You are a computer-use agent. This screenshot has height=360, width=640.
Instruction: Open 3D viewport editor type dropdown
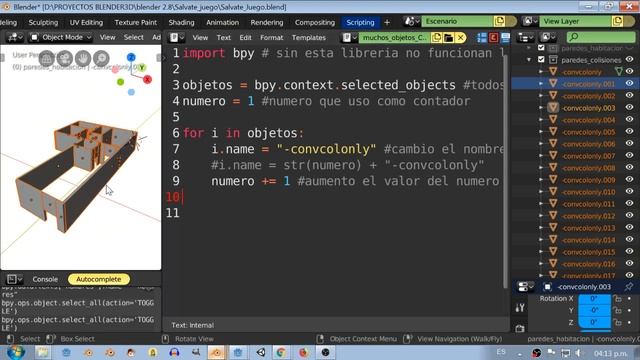(x=15, y=38)
